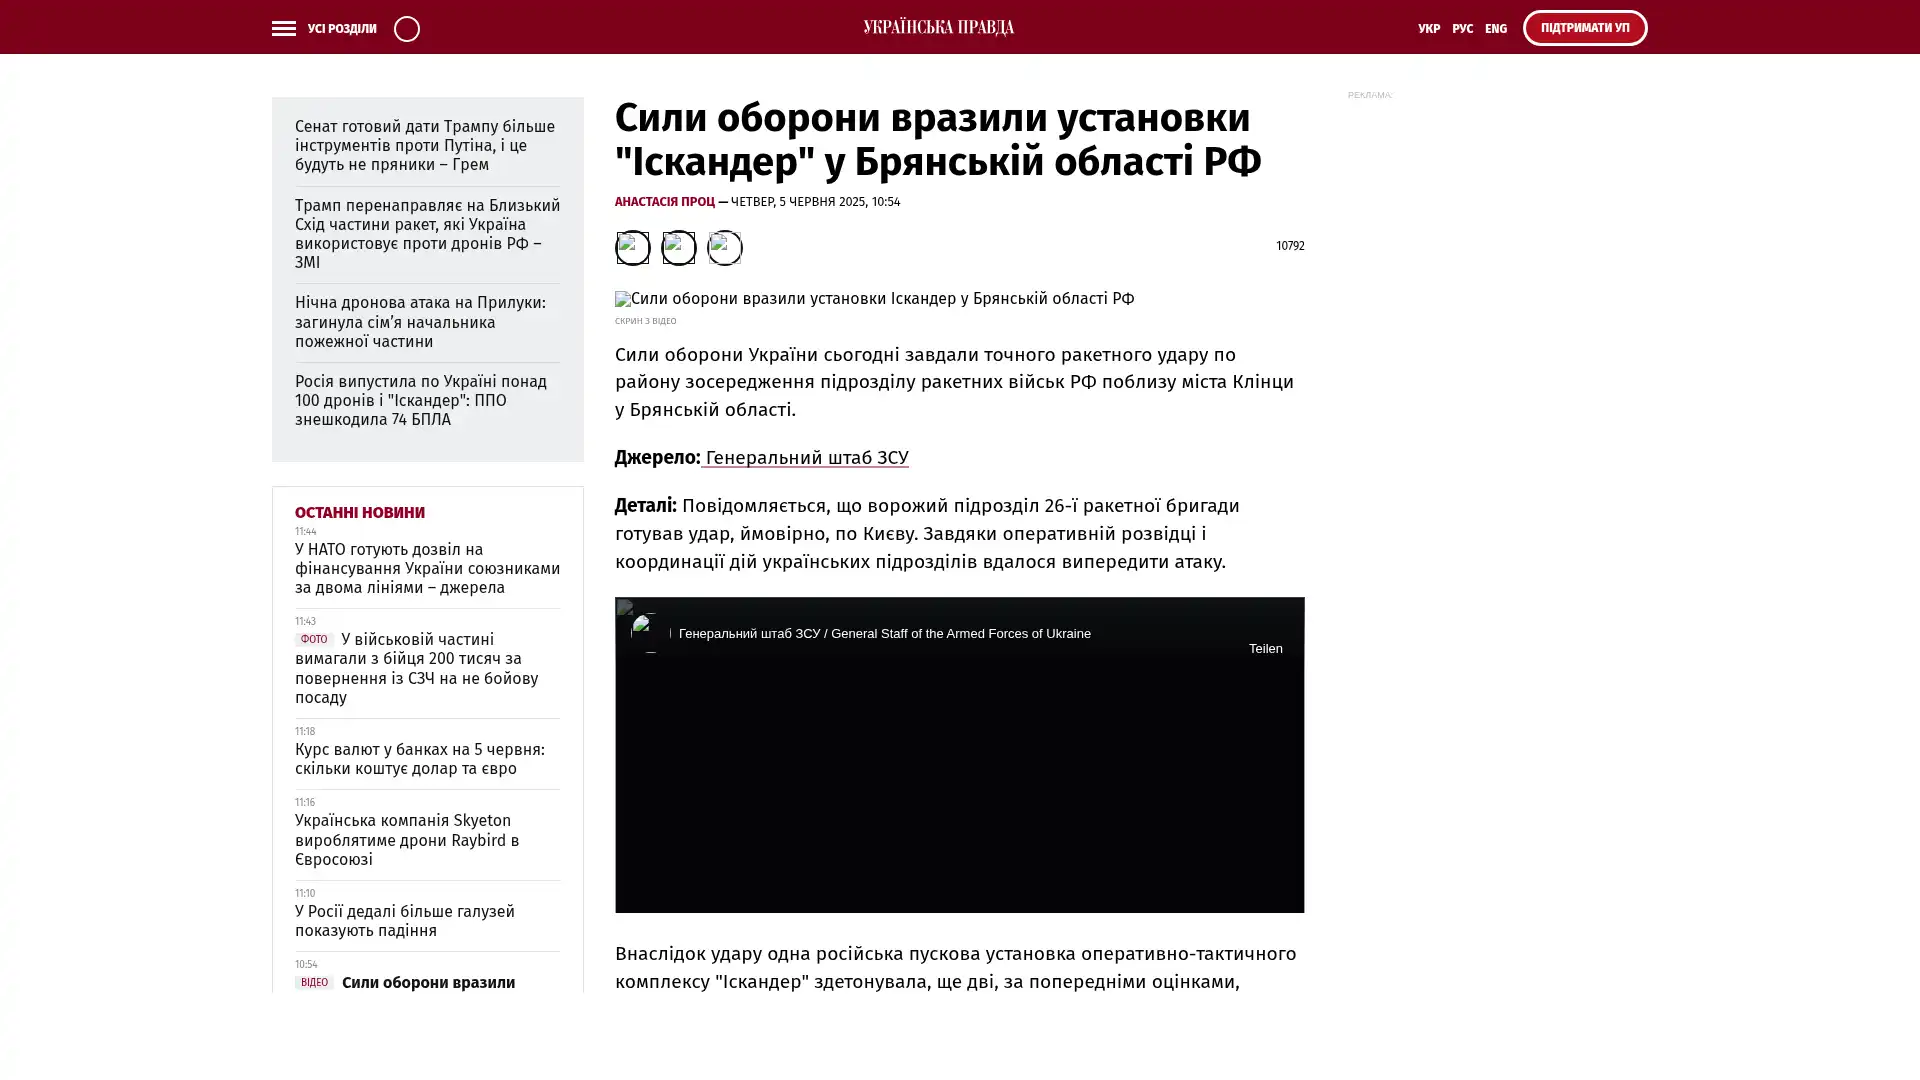Open news about Skyeton Raybird drones
This screenshot has height=1080, width=1920.
point(407,840)
